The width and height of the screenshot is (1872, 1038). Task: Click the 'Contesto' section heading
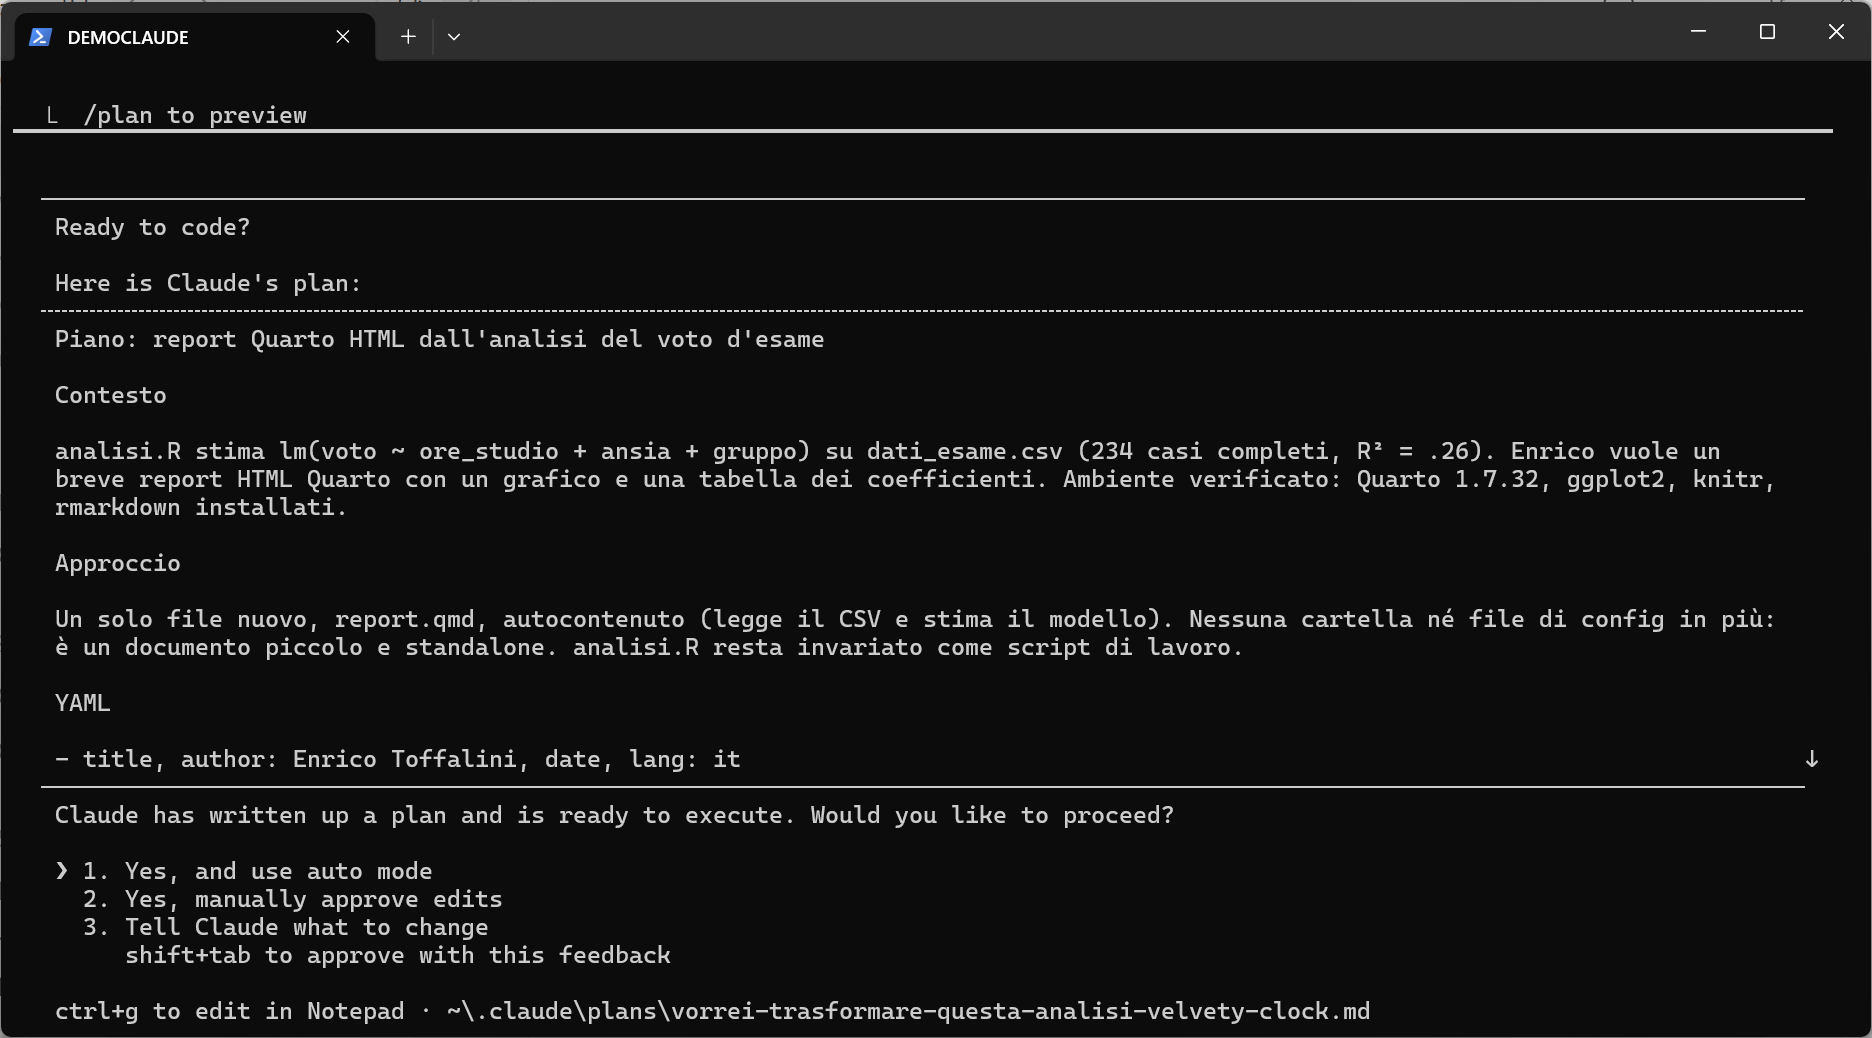click(x=111, y=395)
